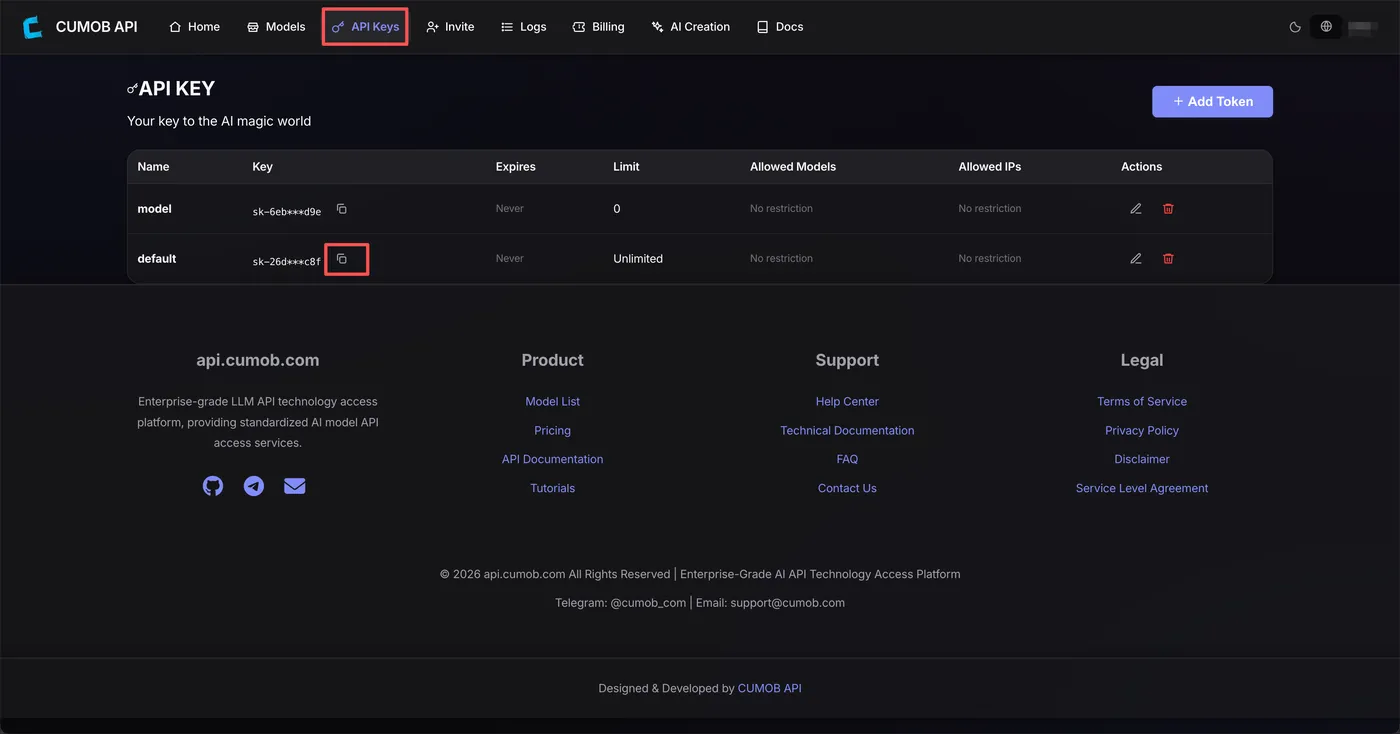Image resolution: width=1400 pixels, height=734 pixels.
Task: Toggle dark mode with the moon icon
Action: (1295, 27)
